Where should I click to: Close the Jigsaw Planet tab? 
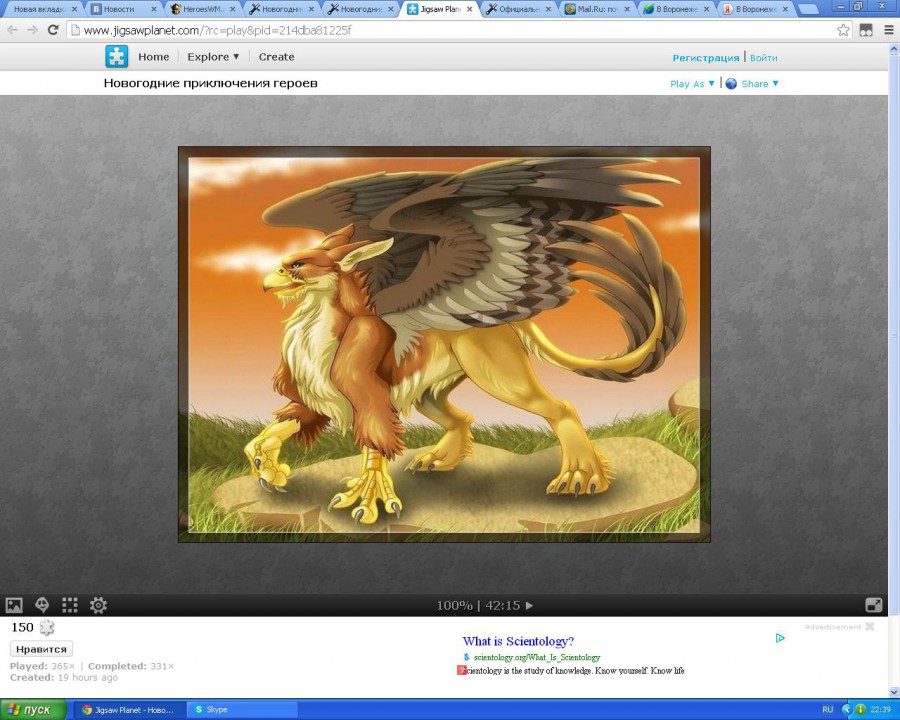click(x=469, y=9)
